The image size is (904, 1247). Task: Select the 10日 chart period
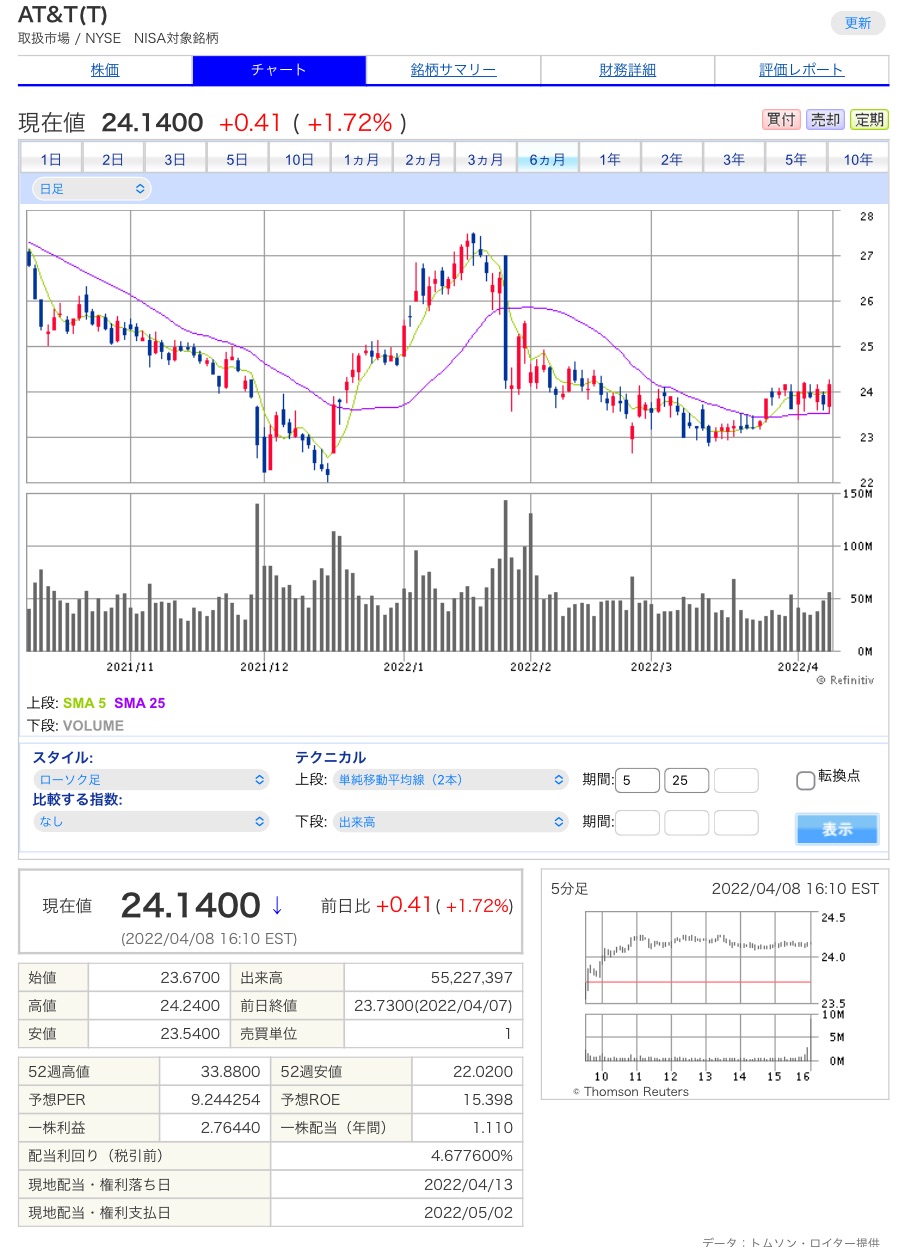(x=299, y=159)
